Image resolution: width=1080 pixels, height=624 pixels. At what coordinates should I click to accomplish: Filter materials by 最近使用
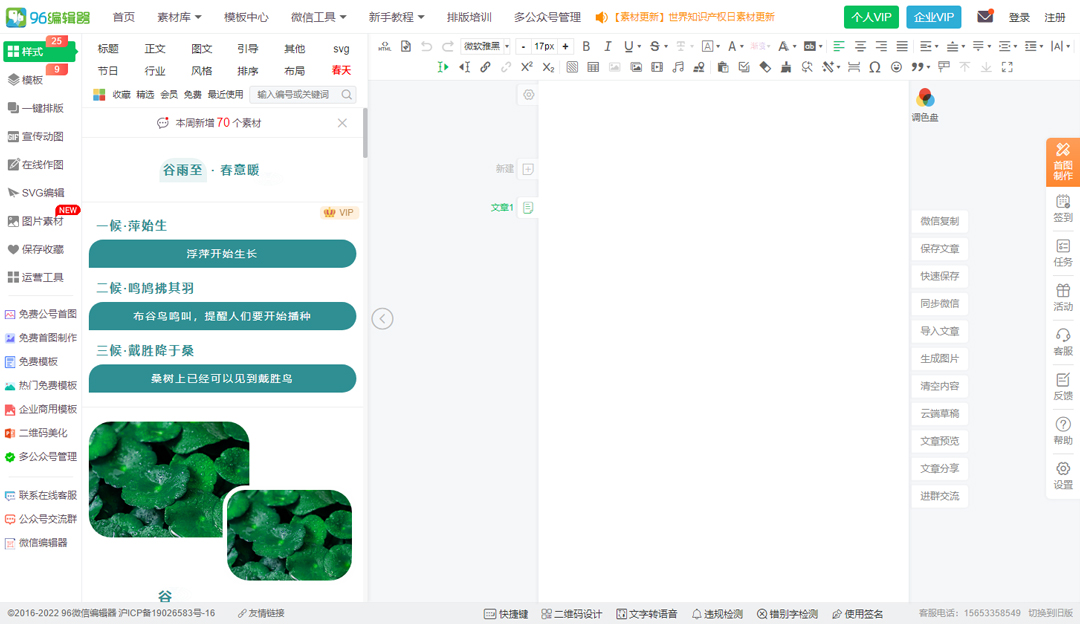pos(225,94)
